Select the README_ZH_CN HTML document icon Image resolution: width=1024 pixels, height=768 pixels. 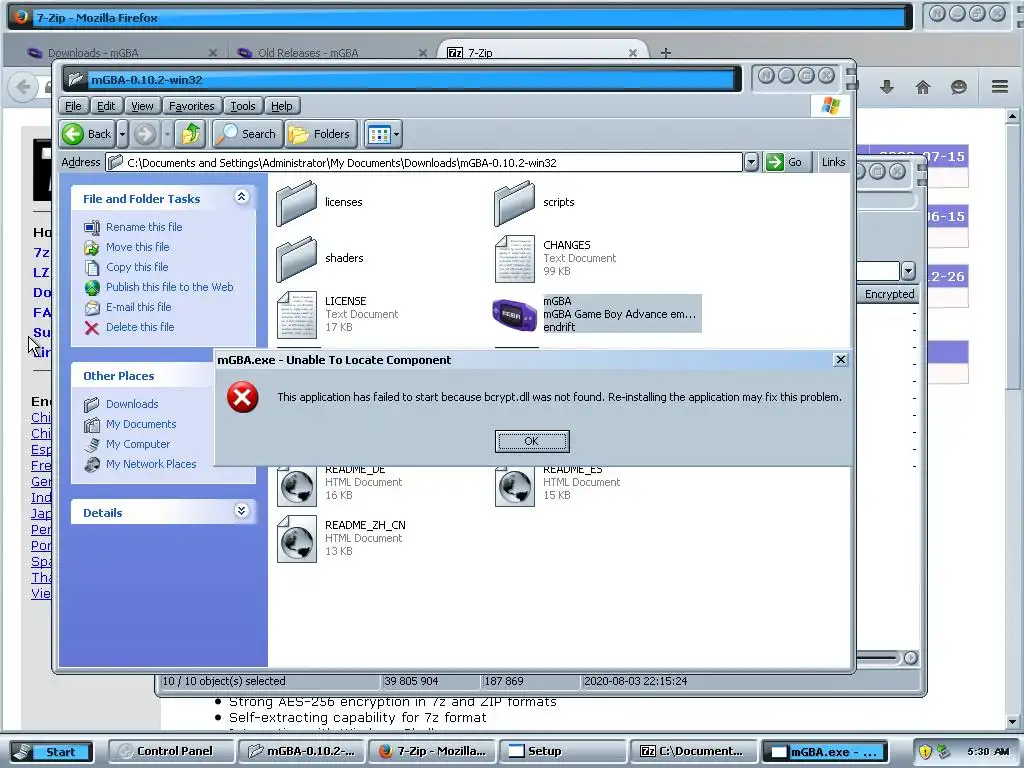(x=297, y=539)
